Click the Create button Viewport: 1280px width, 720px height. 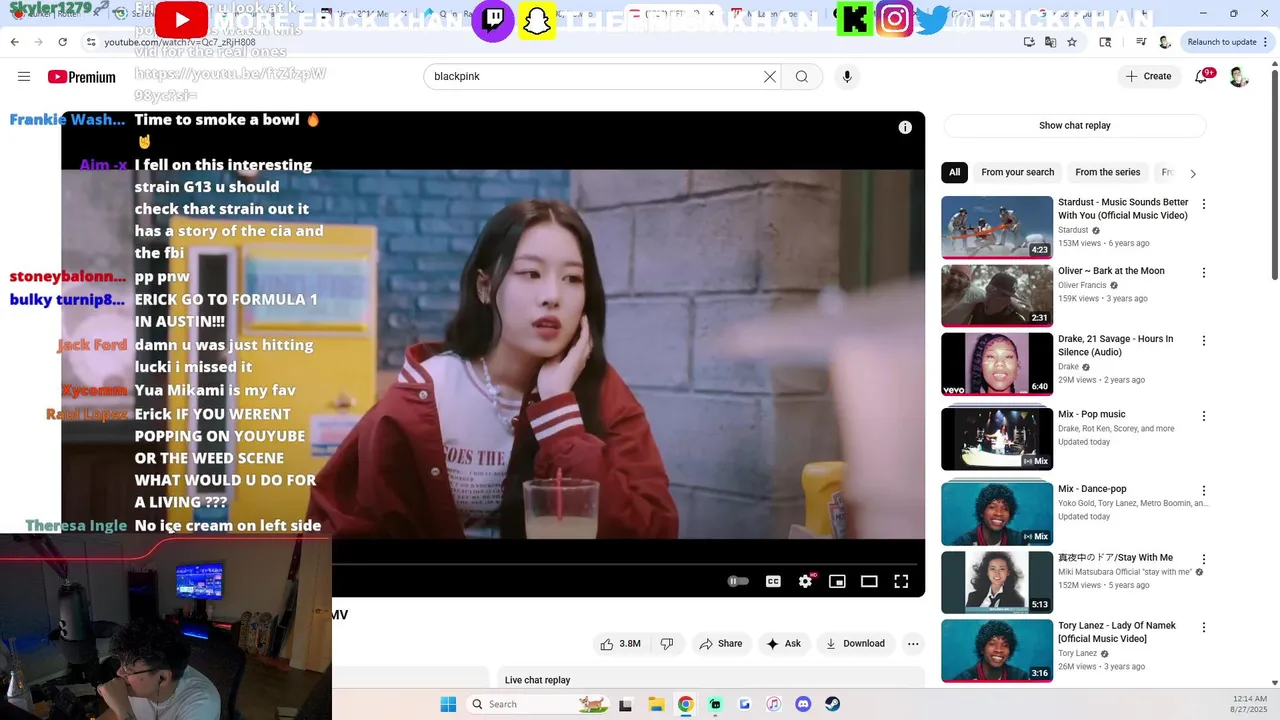pos(1147,76)
